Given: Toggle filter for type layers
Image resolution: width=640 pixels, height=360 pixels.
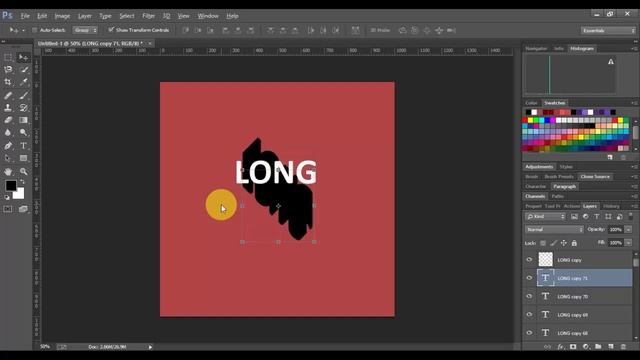Looking at the screenshot, I should tap(597, 217).
